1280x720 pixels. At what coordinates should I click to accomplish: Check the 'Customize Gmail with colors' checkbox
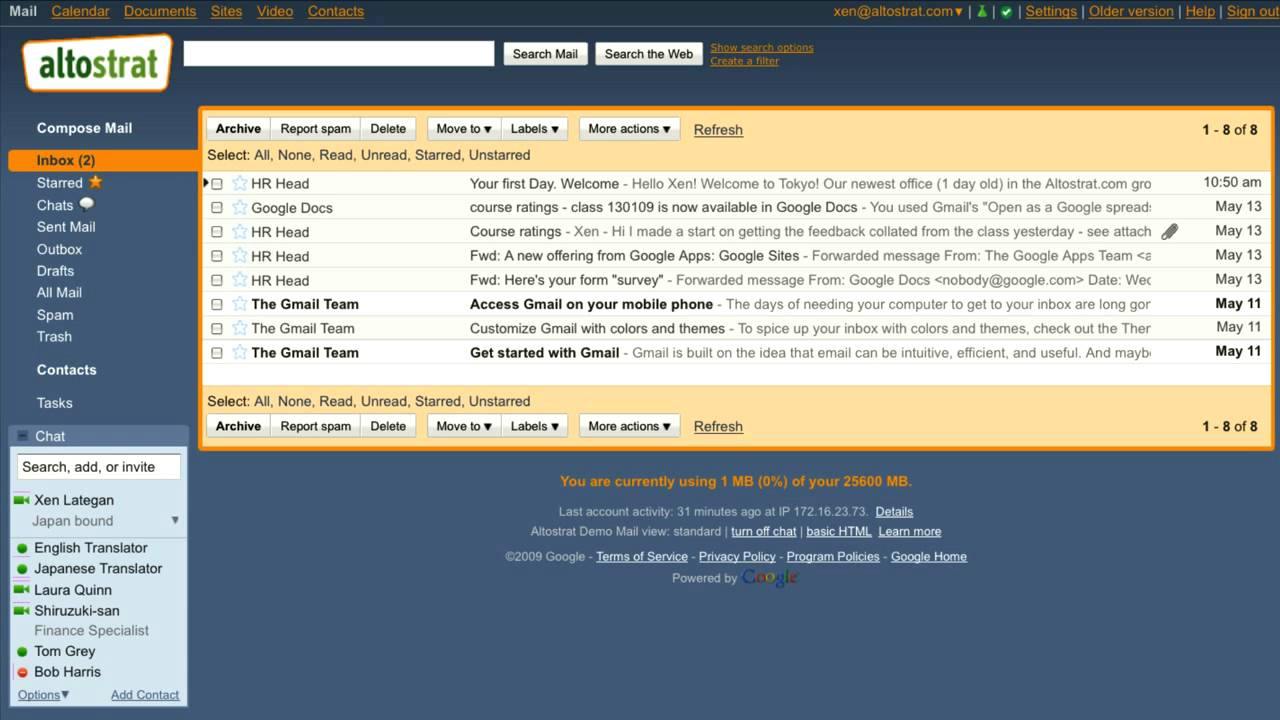217,329
